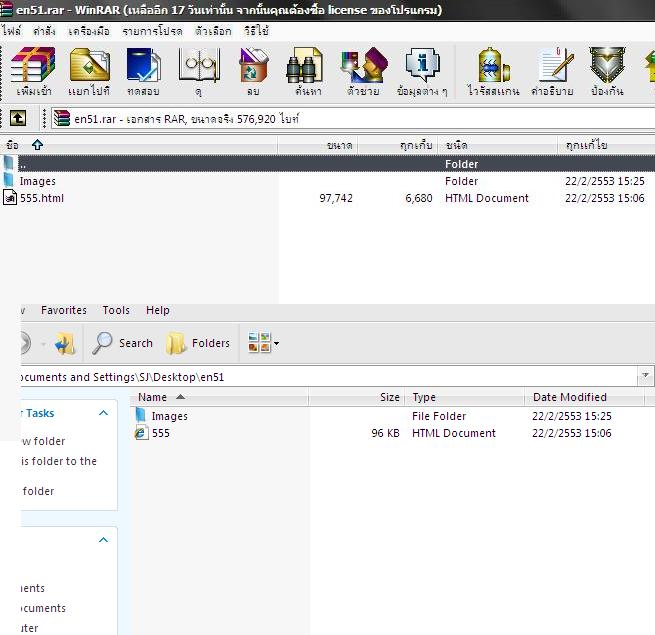Sort by Date Modified column in Explorer
The image size is (655, 635).
[584, 397]
